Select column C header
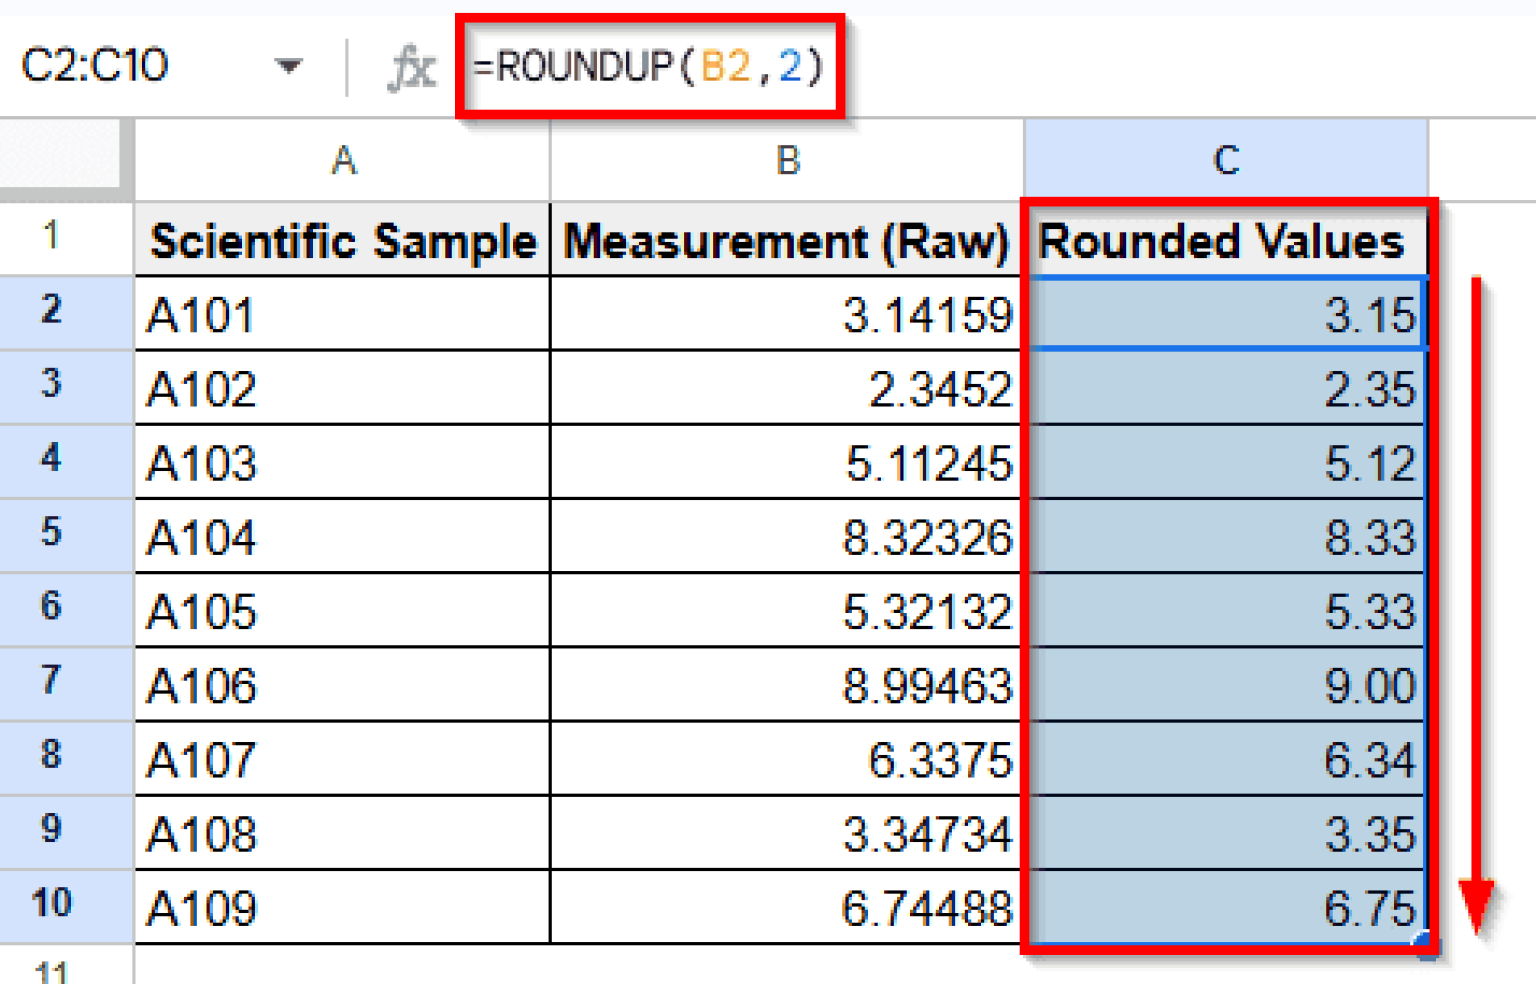This screenshot has height=984, width=1536. pyautogui.click(x=1226, y=160)
